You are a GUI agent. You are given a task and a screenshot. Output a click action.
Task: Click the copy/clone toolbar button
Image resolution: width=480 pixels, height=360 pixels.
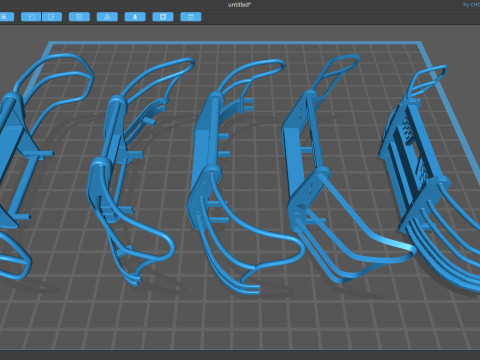[x=79, y=17]
